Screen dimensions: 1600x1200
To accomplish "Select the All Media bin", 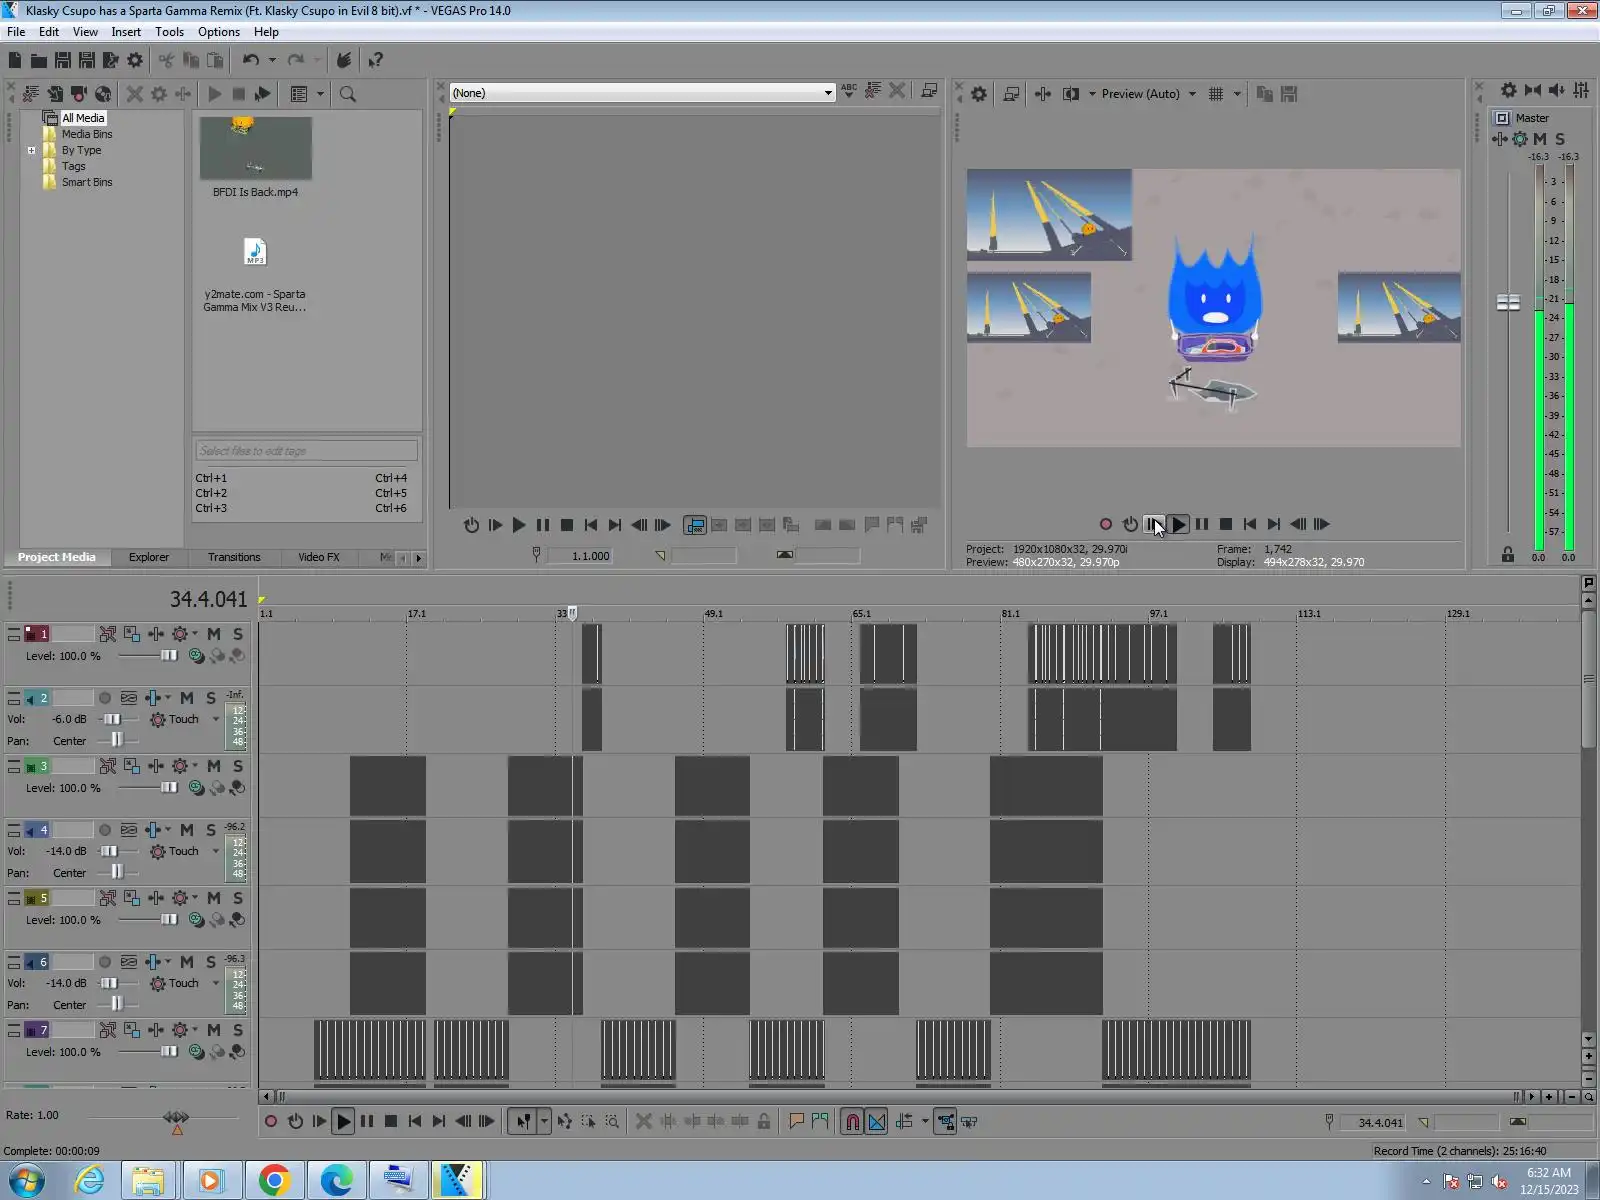I will [83, 118].
